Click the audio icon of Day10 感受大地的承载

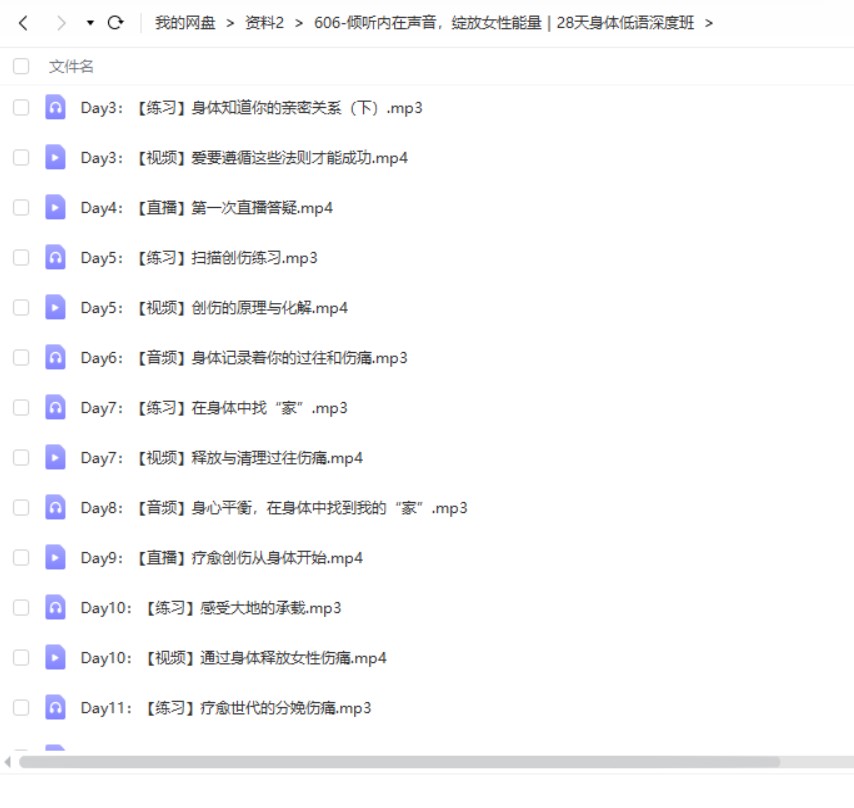[x=55, y=608]
